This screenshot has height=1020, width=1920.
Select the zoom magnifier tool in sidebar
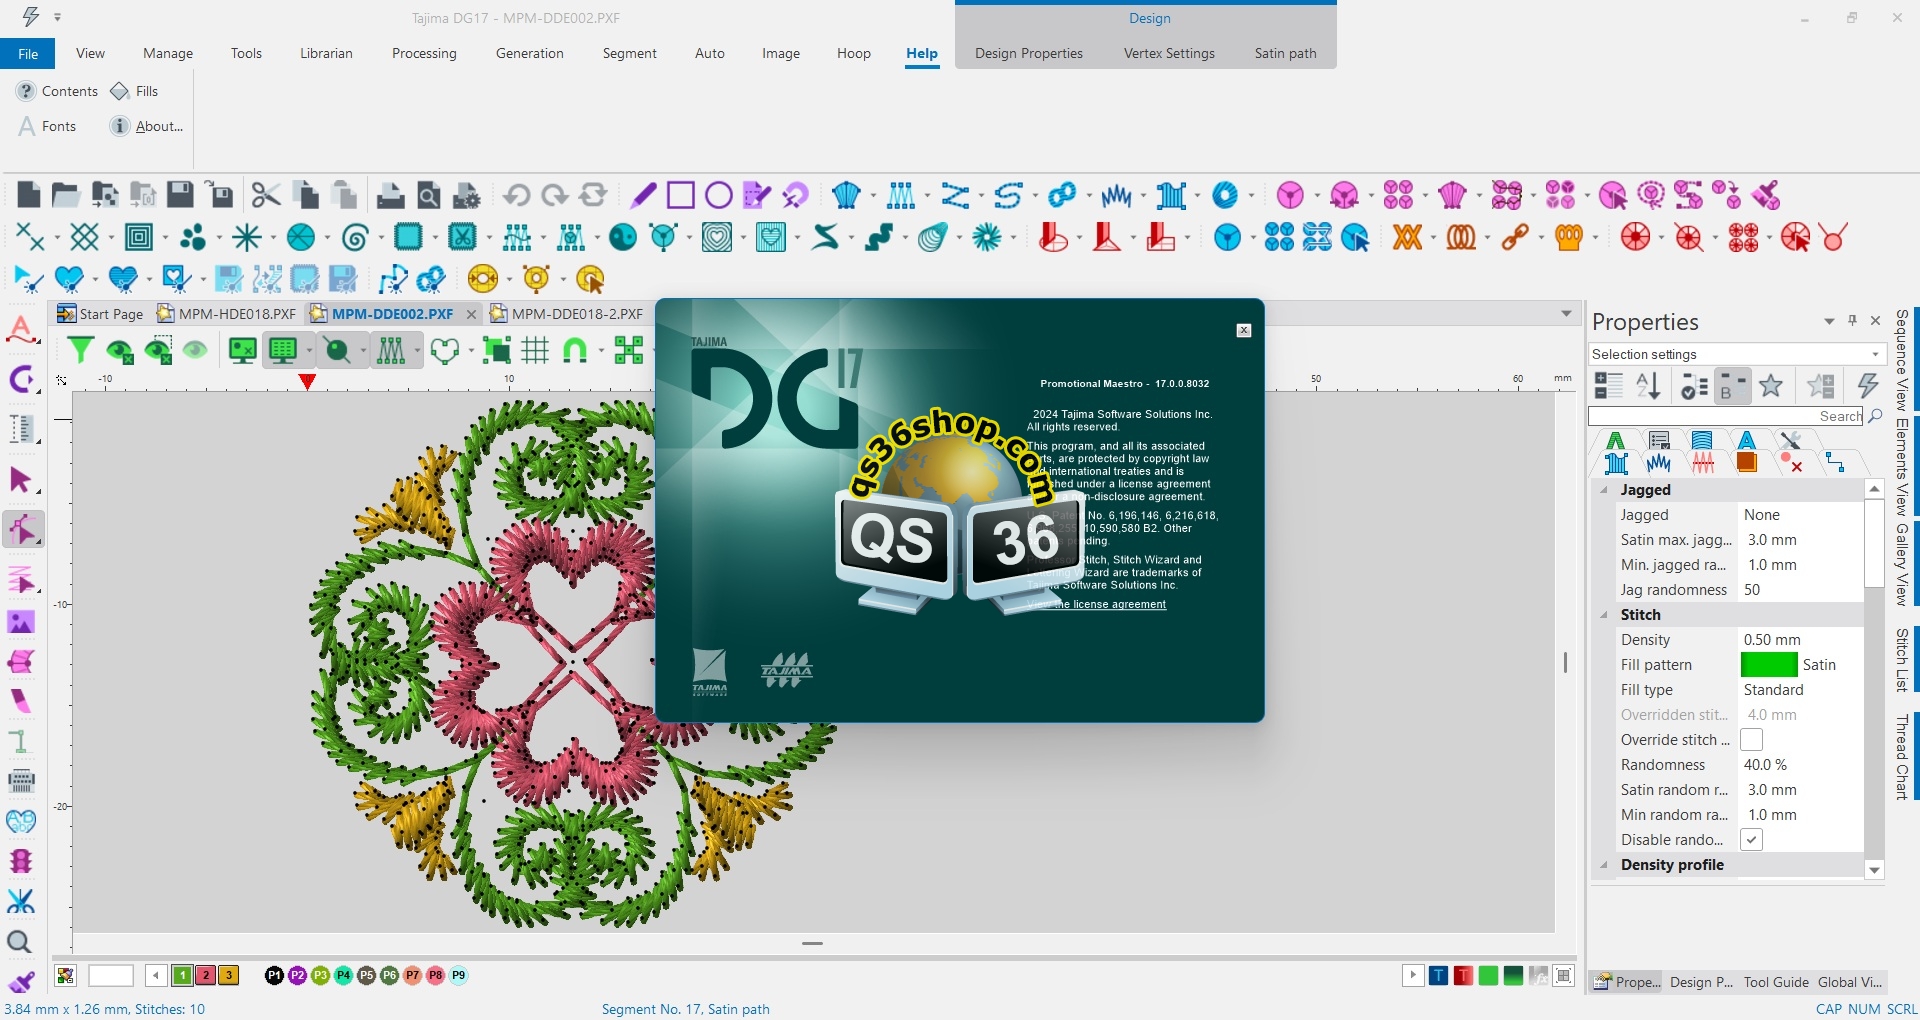[19, 942]
